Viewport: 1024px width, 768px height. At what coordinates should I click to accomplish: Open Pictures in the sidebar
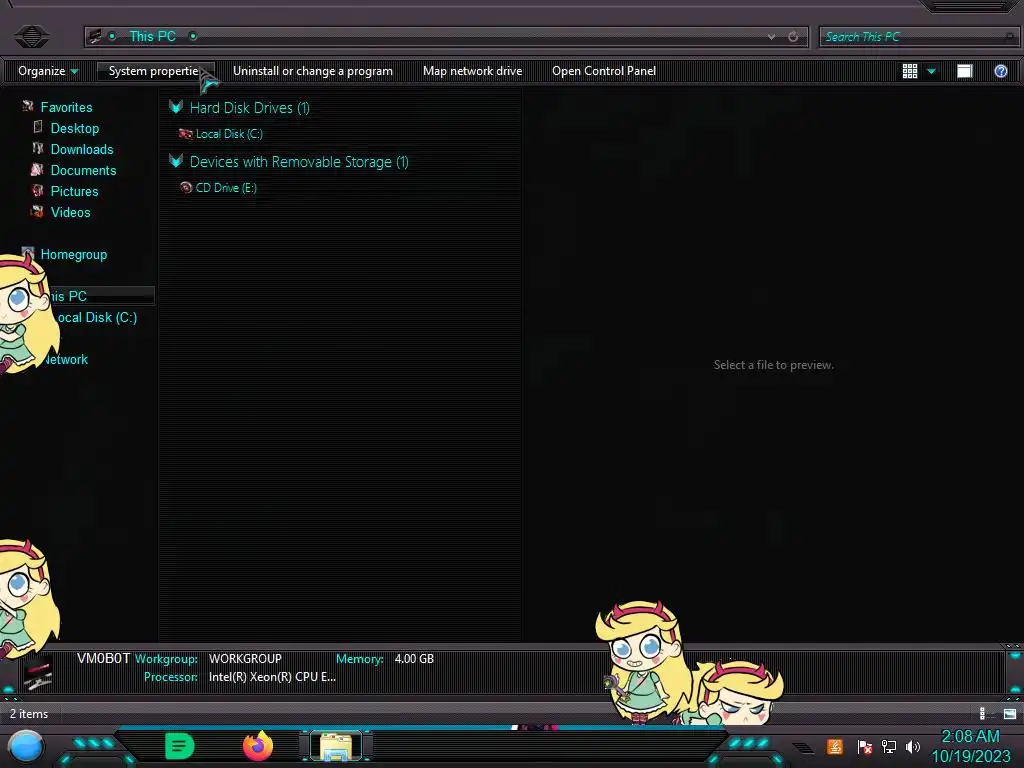pyautogui.click(x=74, y=191)
